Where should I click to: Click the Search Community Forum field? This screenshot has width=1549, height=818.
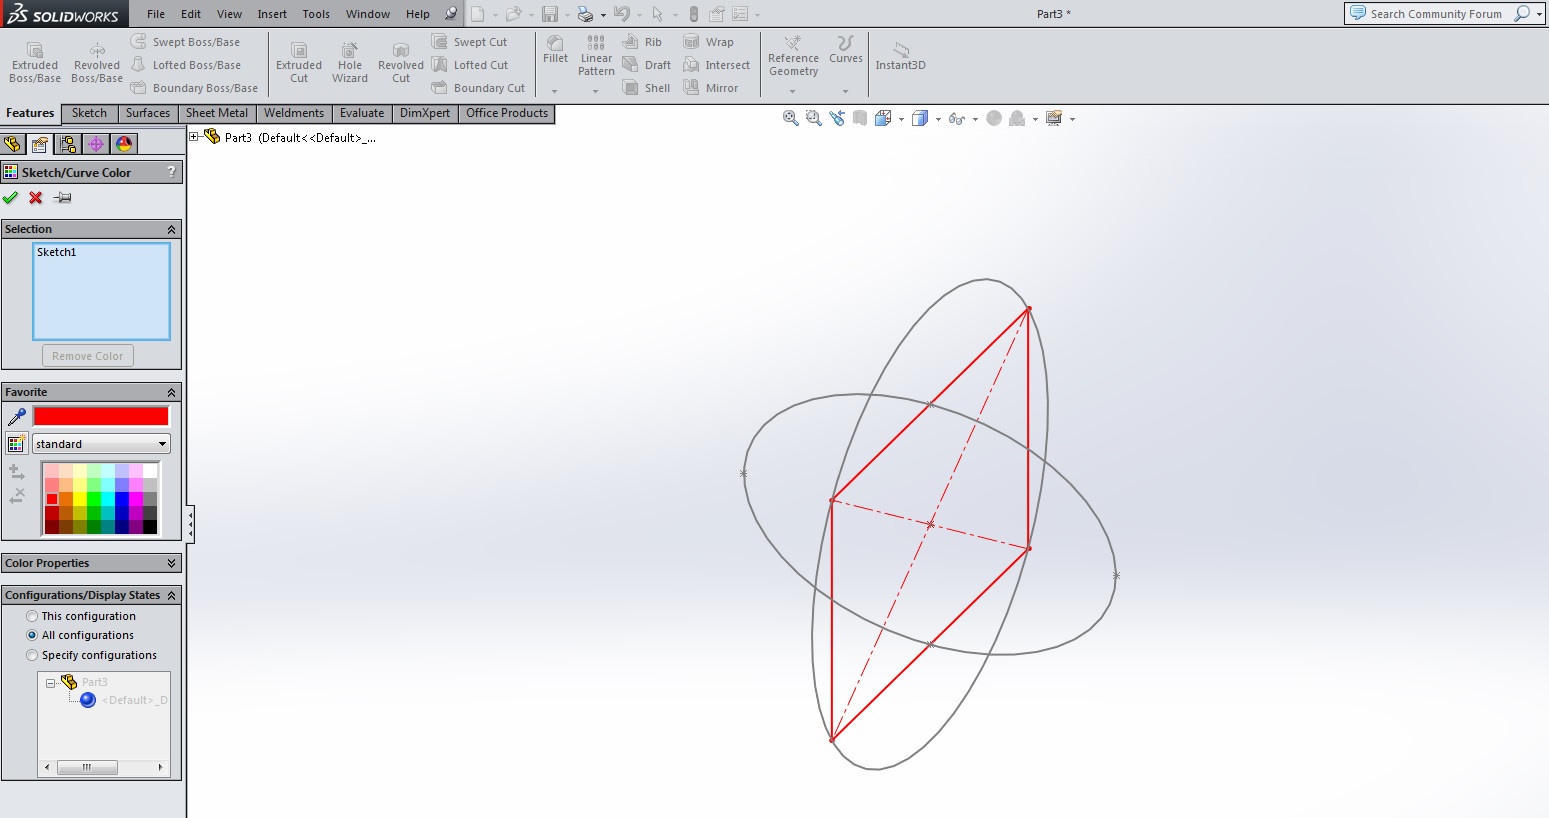pos(1435,14)
